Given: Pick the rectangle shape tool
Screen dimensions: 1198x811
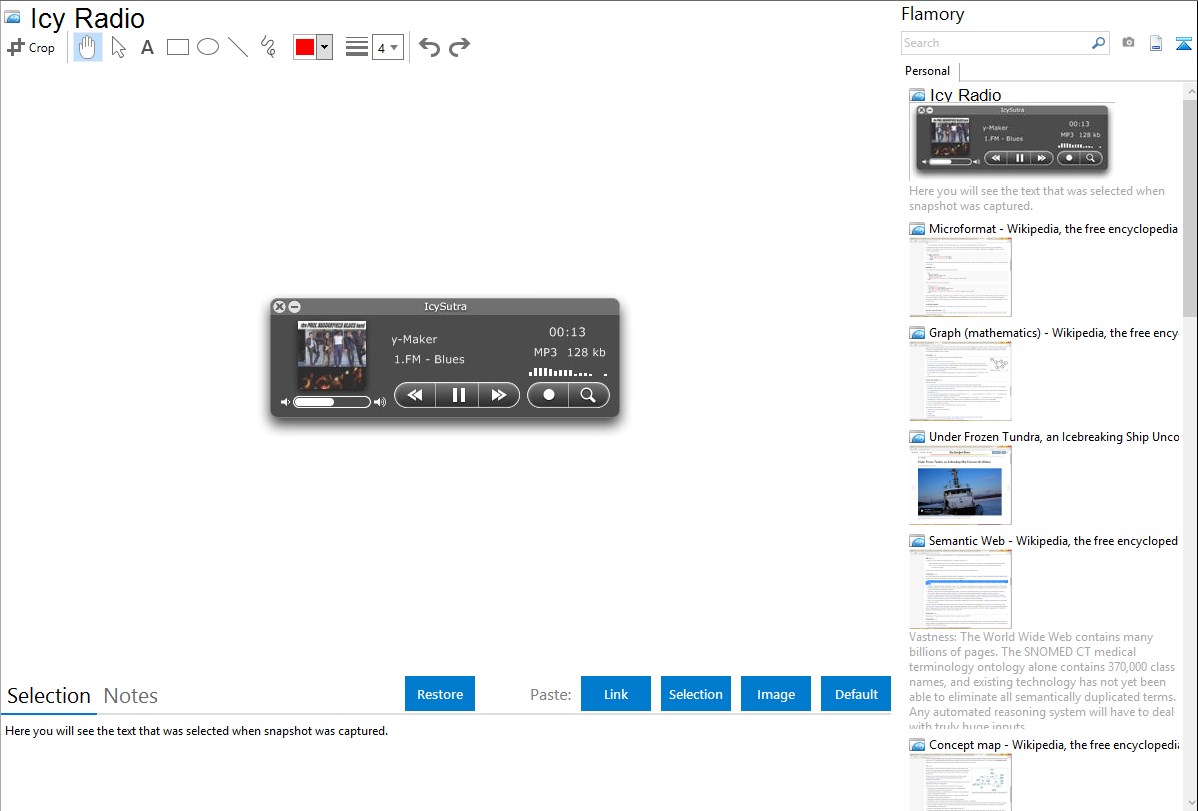Looking at the screenshot, I should coord(177,47).
